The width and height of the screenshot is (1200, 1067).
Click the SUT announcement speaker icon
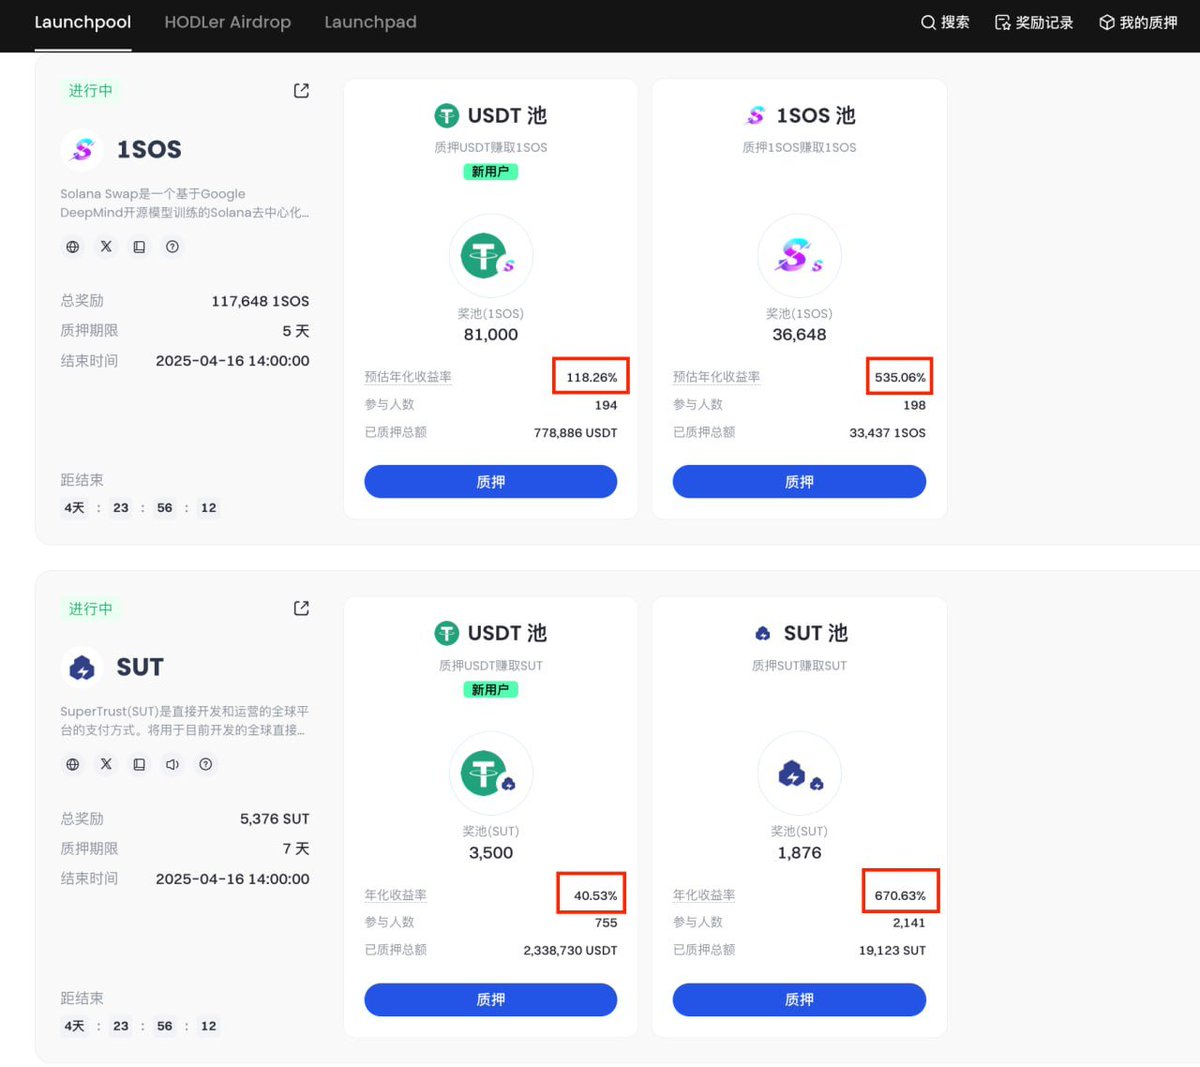[172, 764]
